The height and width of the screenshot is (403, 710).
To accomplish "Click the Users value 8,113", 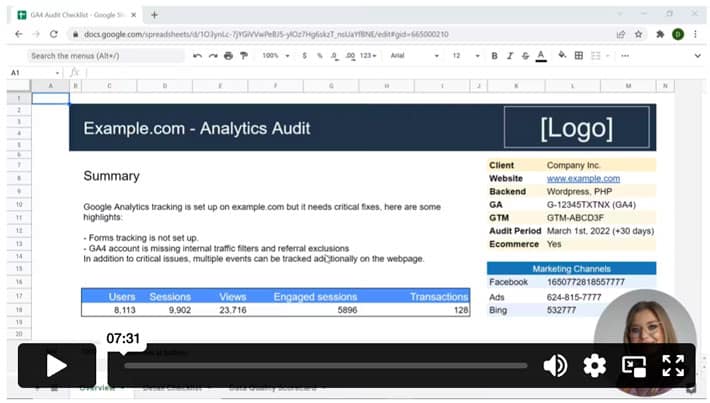I will 125,310.
